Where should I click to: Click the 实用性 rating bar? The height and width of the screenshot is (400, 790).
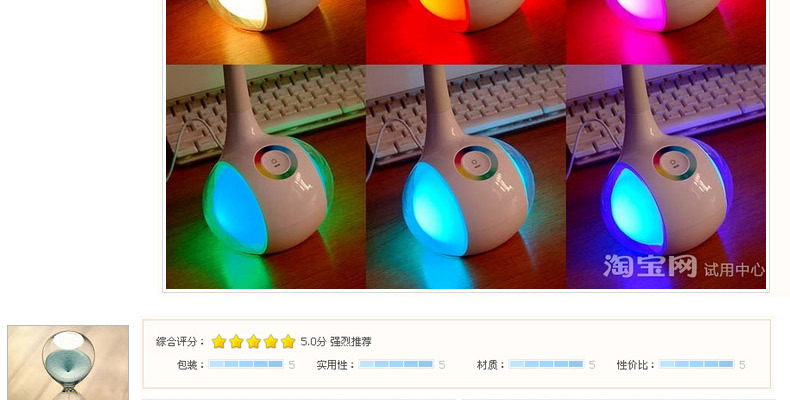(396, 364)
